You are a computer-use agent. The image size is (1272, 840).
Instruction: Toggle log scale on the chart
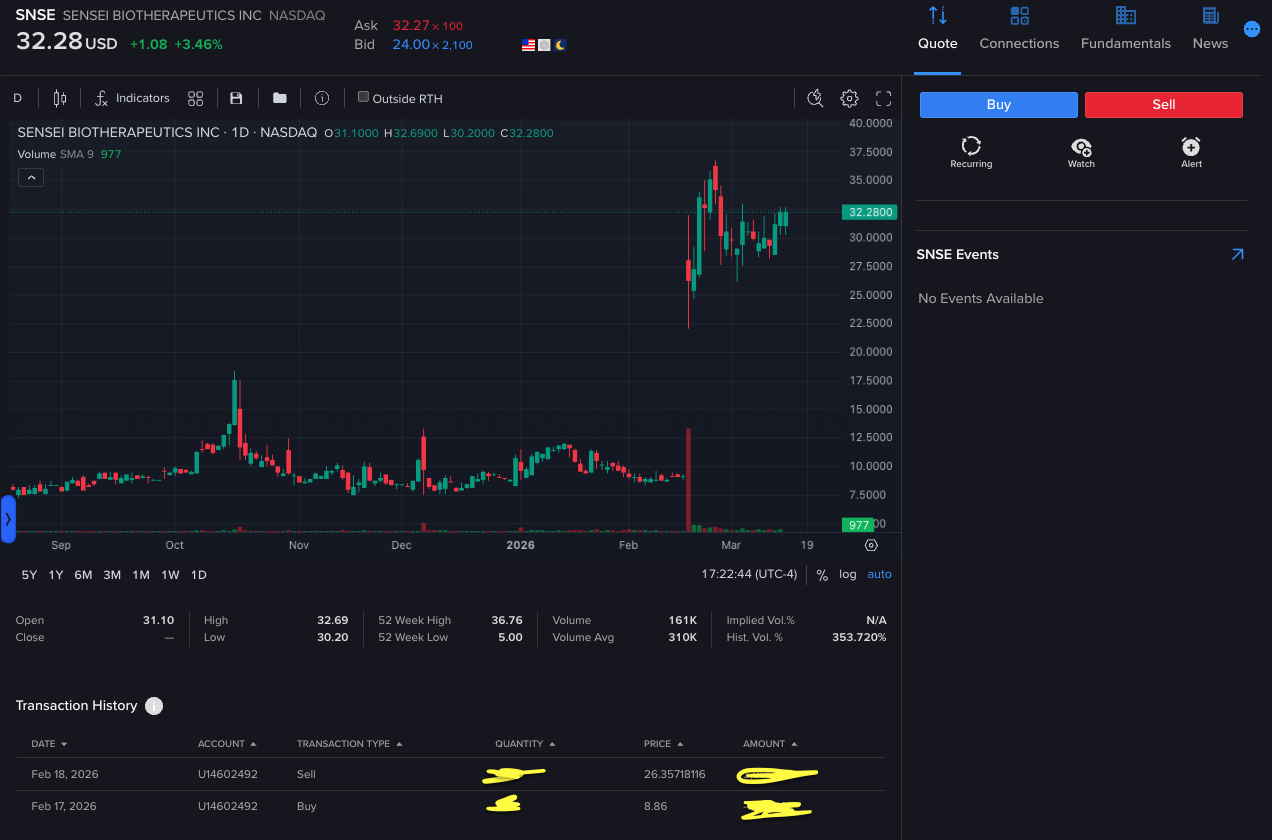click(x=847, y=575)
